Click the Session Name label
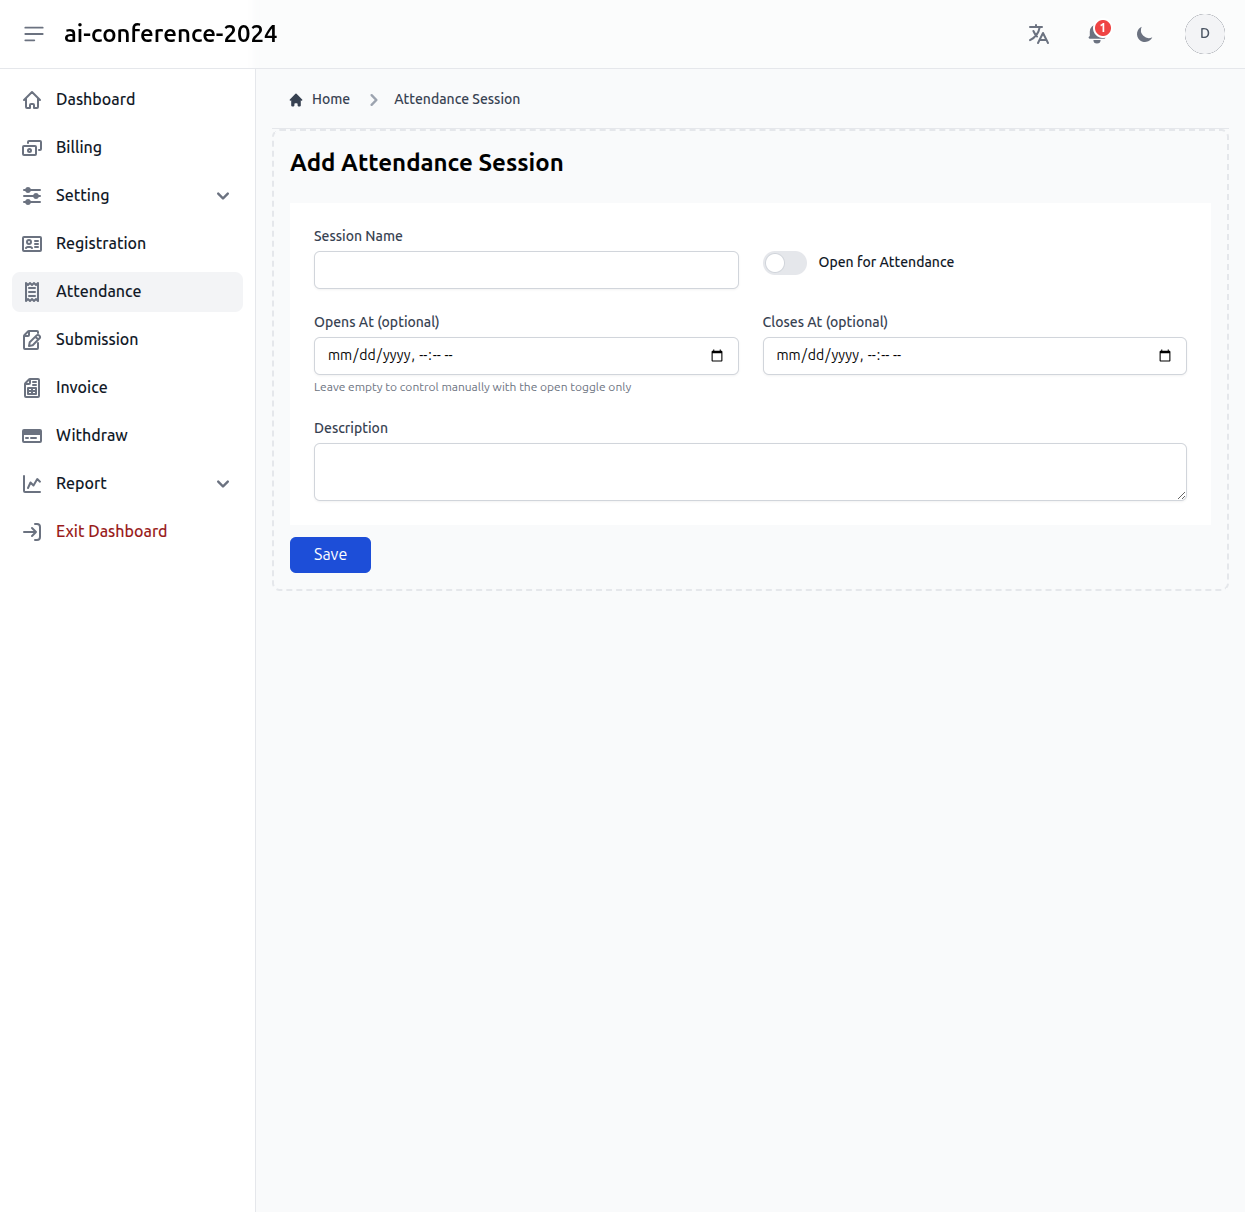Viewport: 1245px width, 1212px height. (x=358, y=236)
